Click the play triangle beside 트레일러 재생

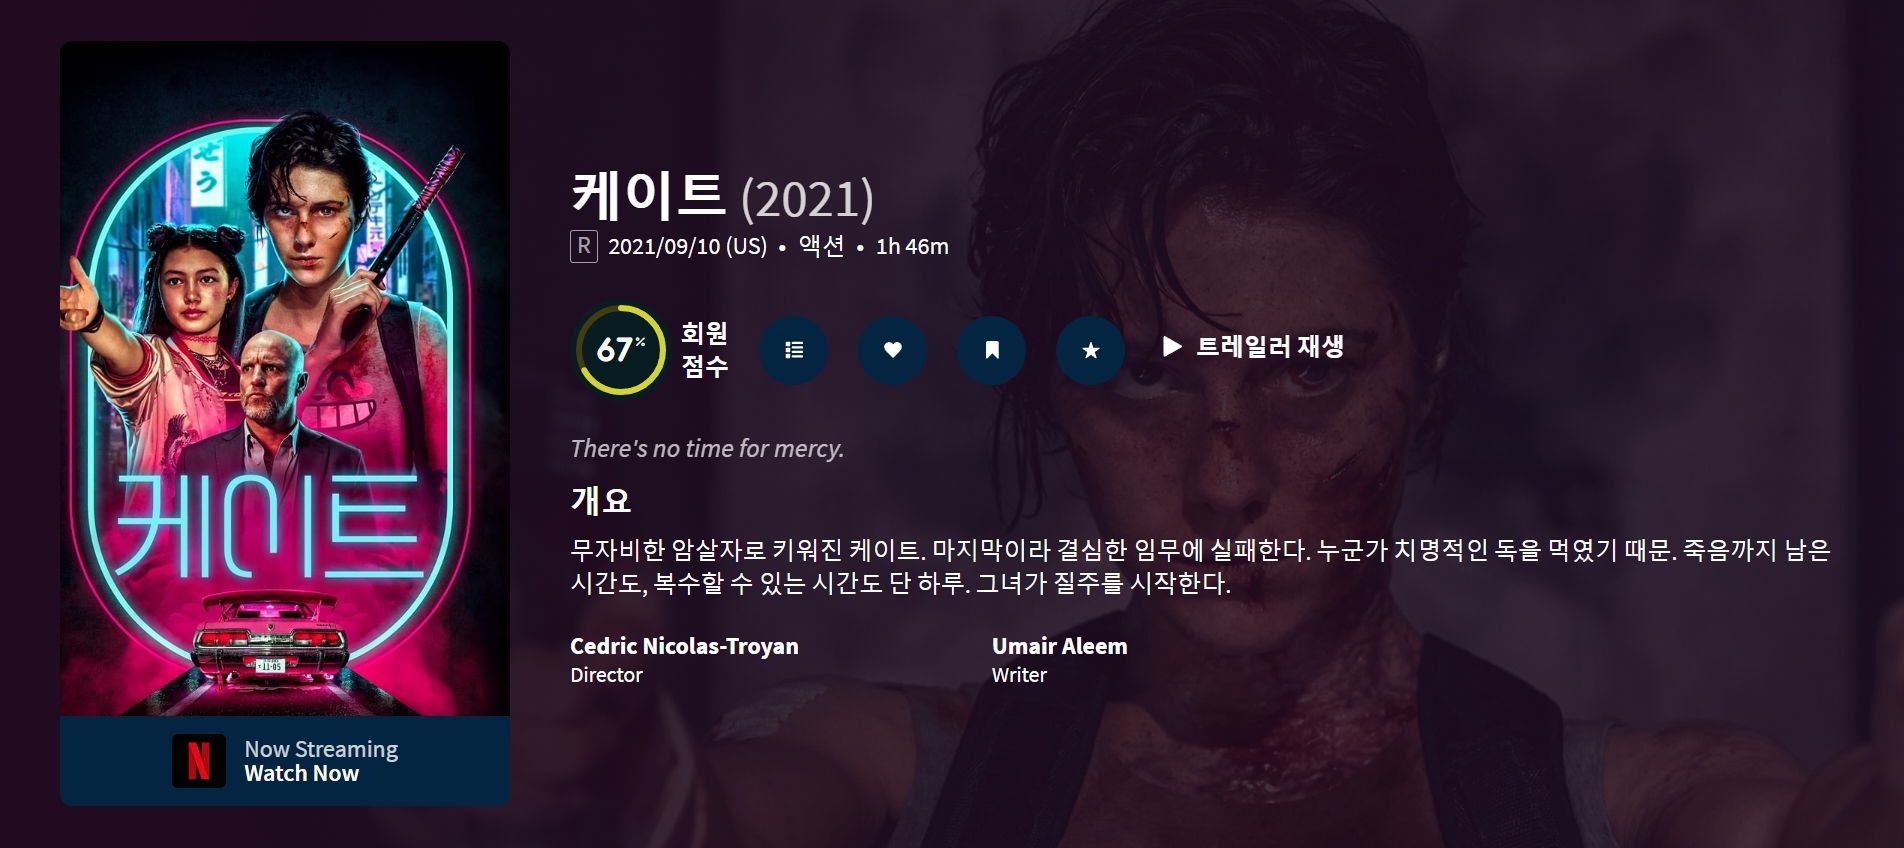pyautogui.click(x=1172, y=347)
